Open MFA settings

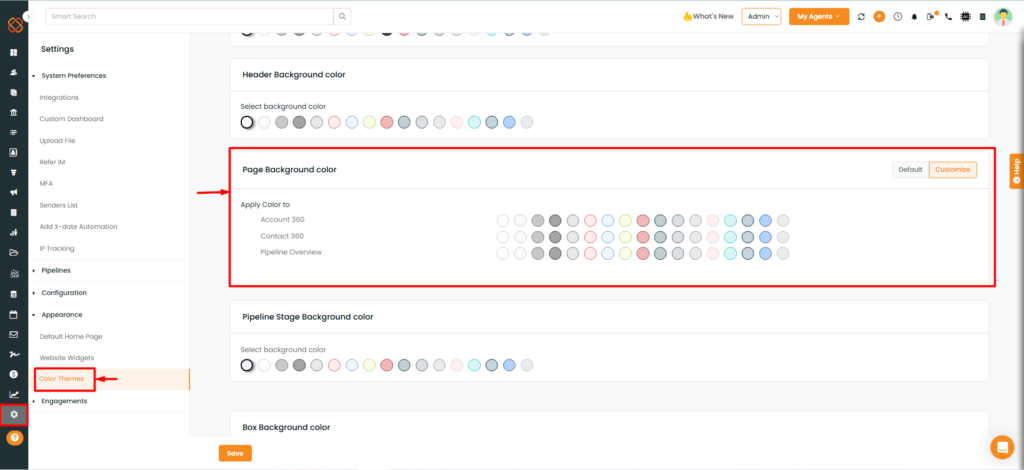tap(46, 183)
